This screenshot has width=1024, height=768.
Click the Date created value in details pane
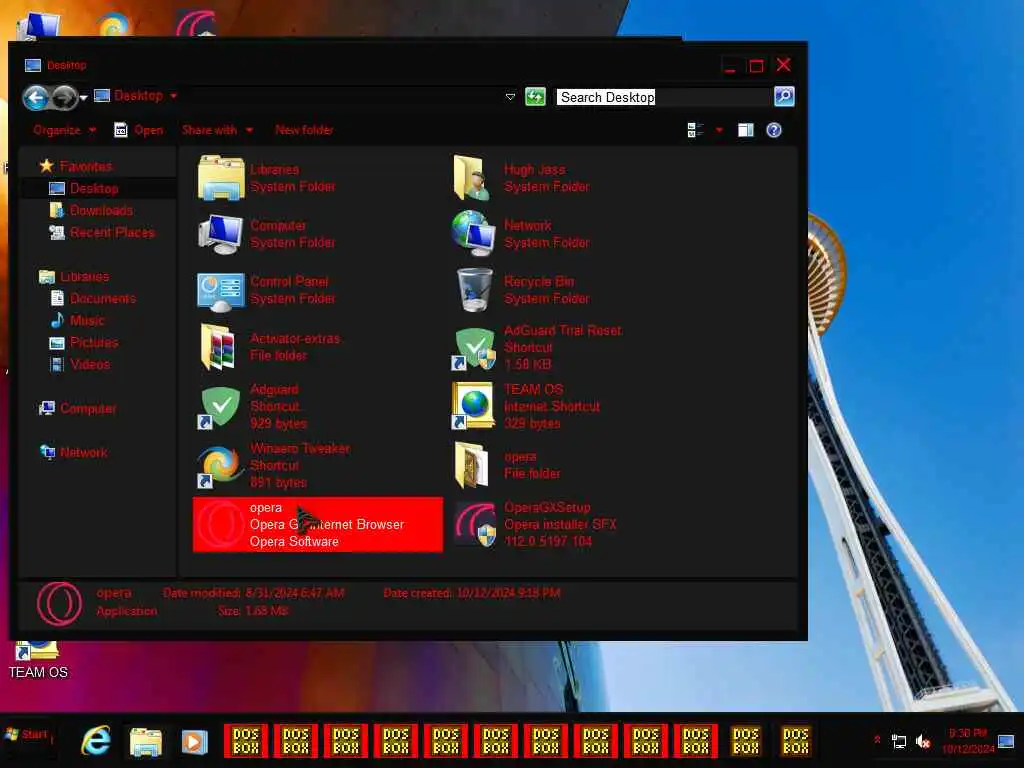[x=508, y=593]
